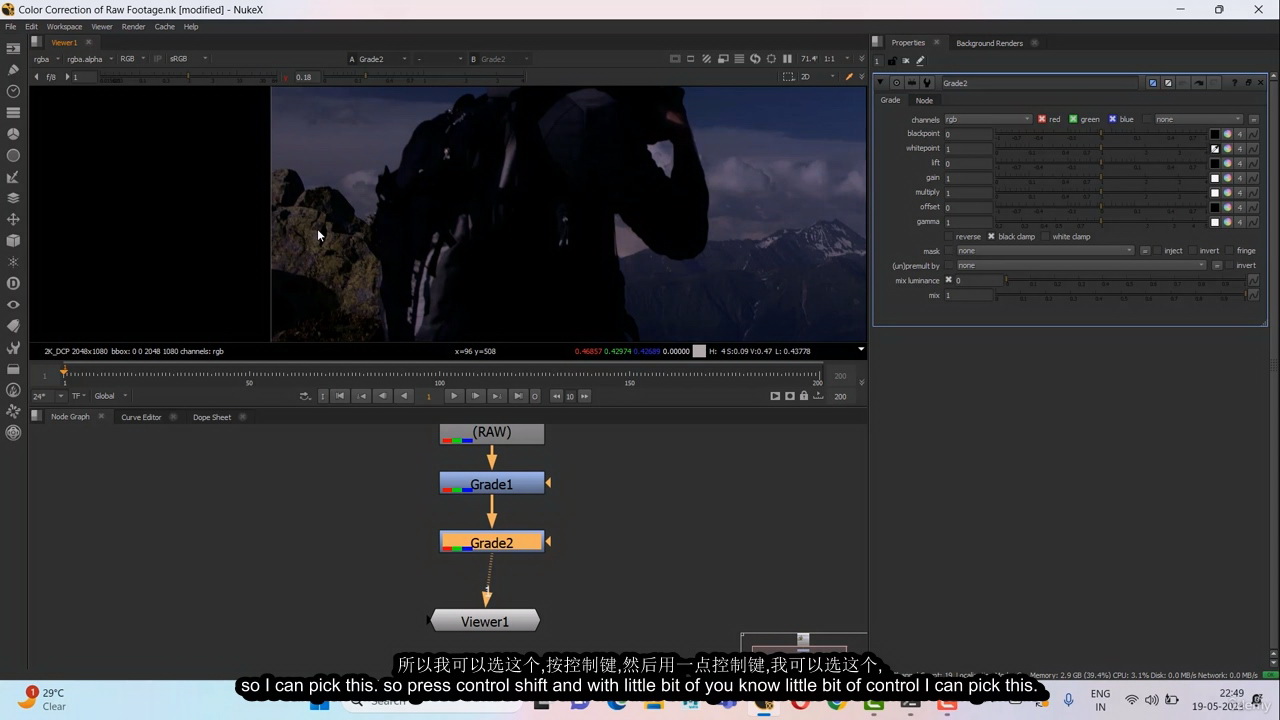Image resolution: width=1280 pixels, height=720 pixels.
Task: Toggle the blue channel checkbox
Action: click(1112, 119)
